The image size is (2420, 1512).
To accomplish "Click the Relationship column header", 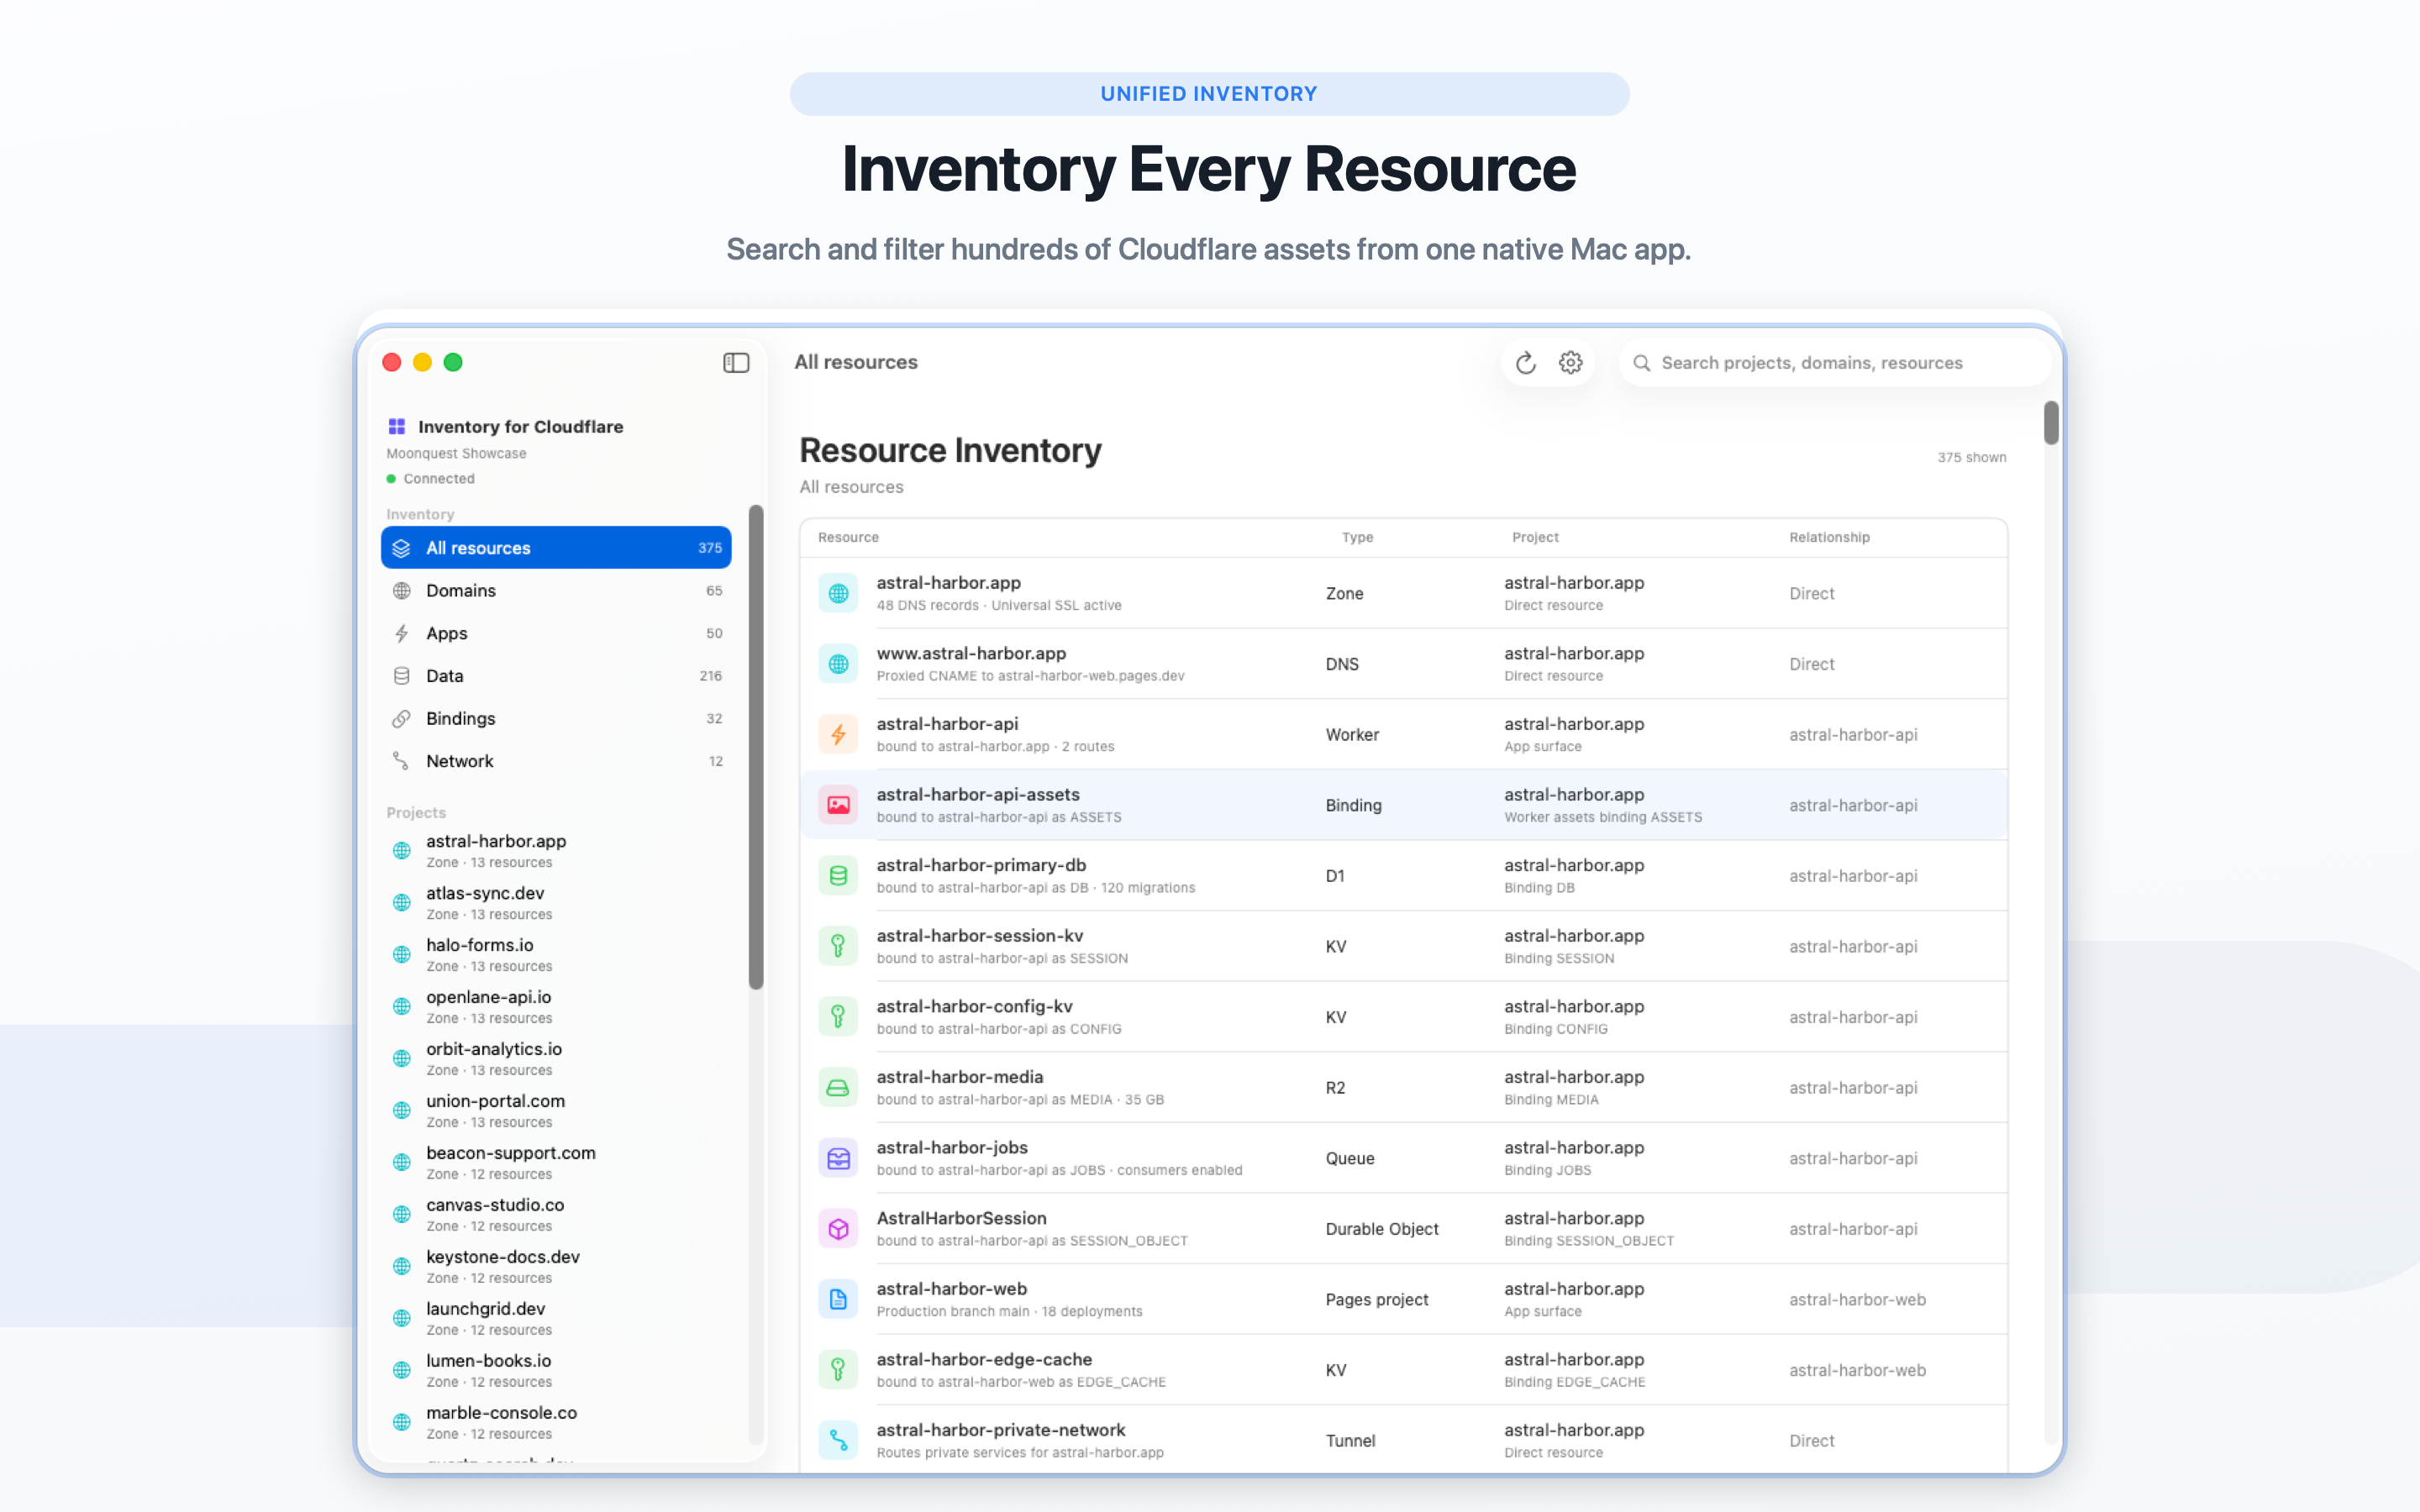I will 1829,537.
